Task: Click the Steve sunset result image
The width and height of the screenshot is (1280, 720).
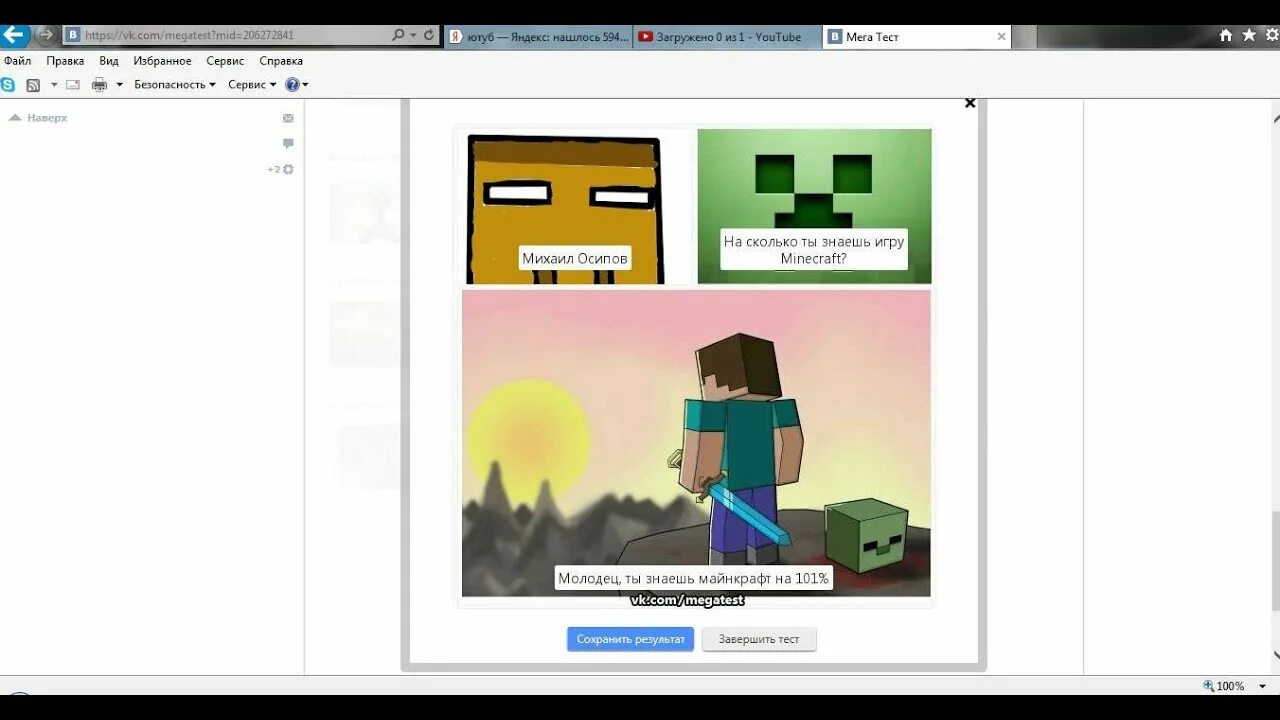Action: click(696, 443)
